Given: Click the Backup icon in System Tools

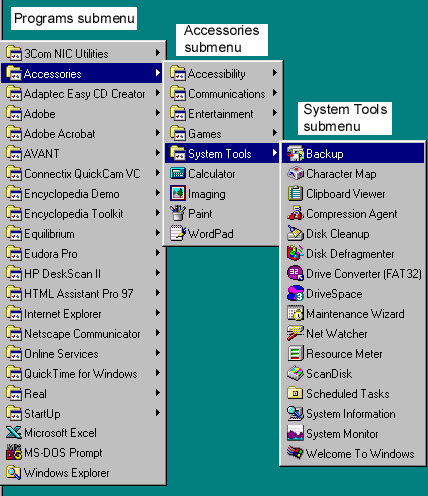Looking at the screenshot, I should 295,153.
